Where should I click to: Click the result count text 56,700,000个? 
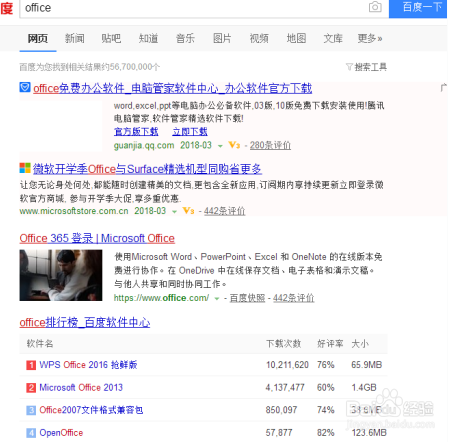[135, 67]
